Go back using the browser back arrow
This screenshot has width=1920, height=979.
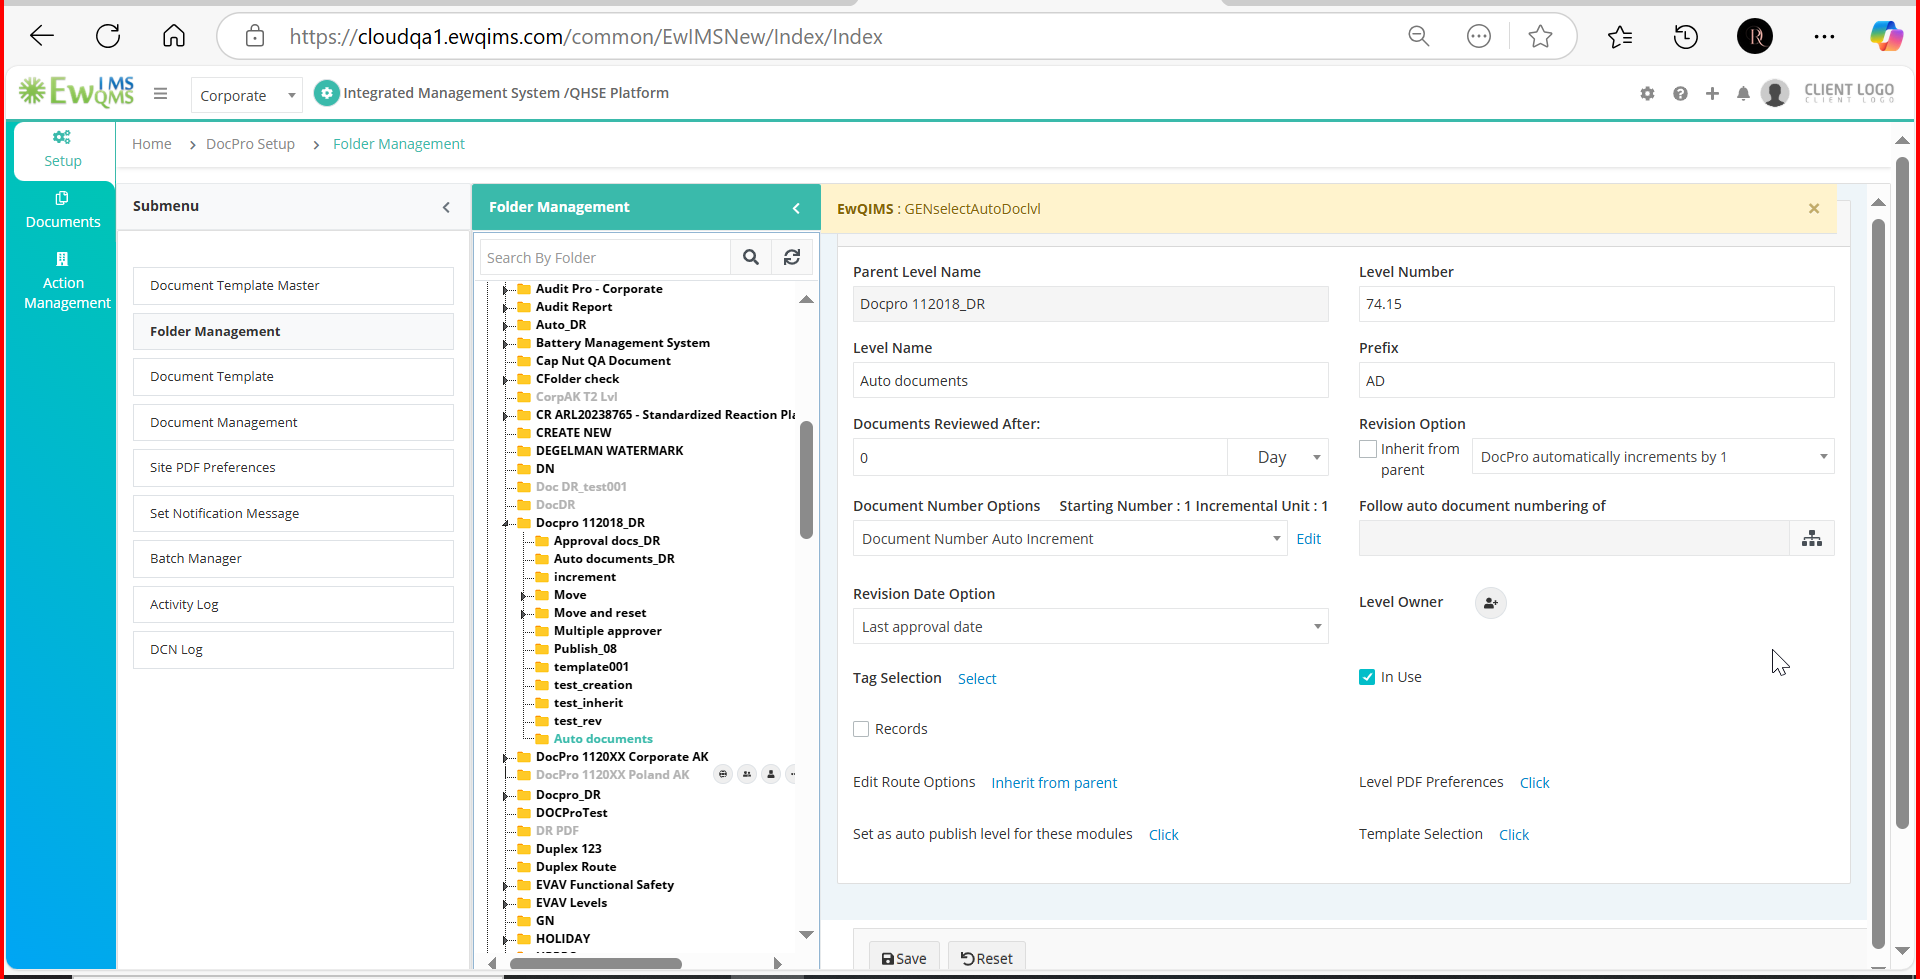[x=42, y=37]
